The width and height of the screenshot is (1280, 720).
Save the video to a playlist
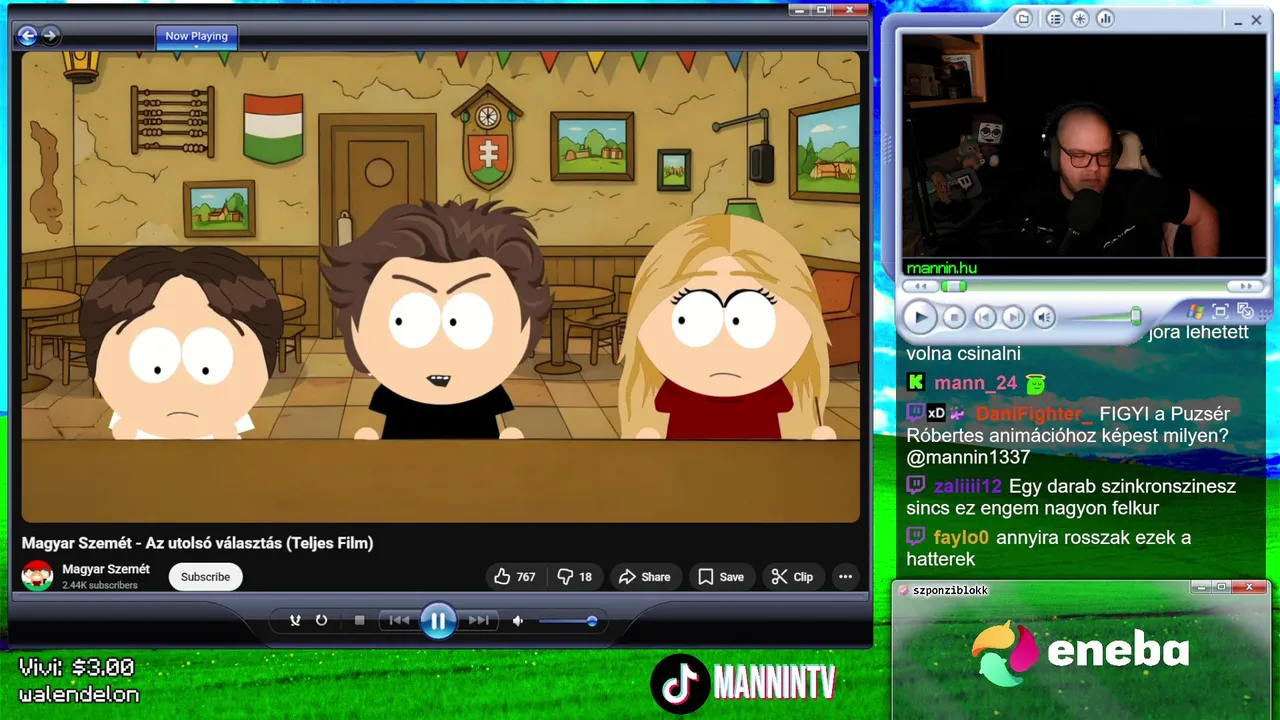(x=721, y=577)
